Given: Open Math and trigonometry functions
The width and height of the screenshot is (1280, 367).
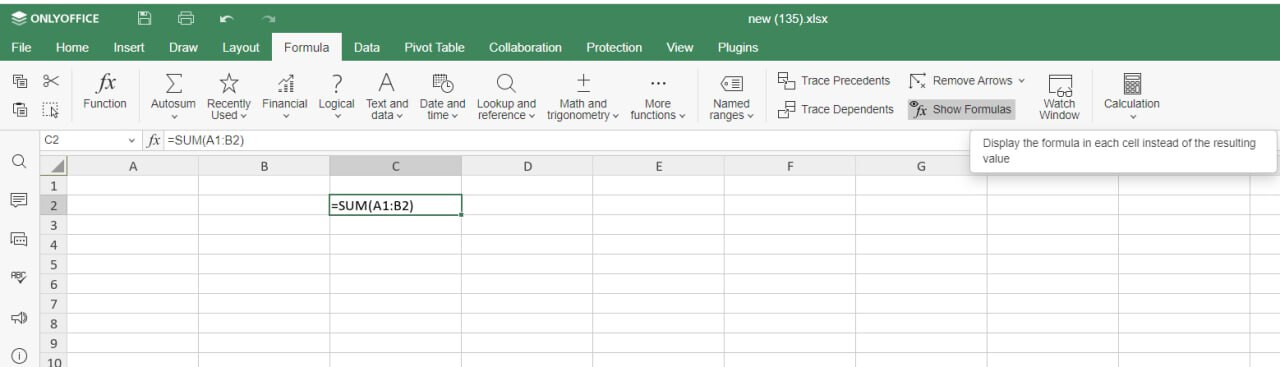Looking at the screenshot, I should (x=583, y=96).
